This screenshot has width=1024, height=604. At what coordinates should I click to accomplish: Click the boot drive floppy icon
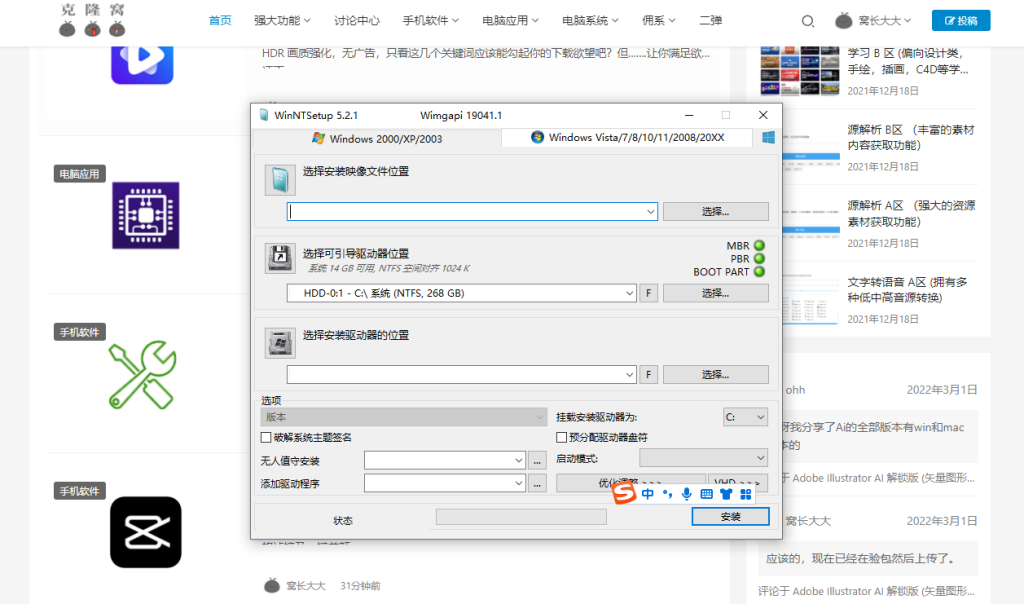coord(280,259)
